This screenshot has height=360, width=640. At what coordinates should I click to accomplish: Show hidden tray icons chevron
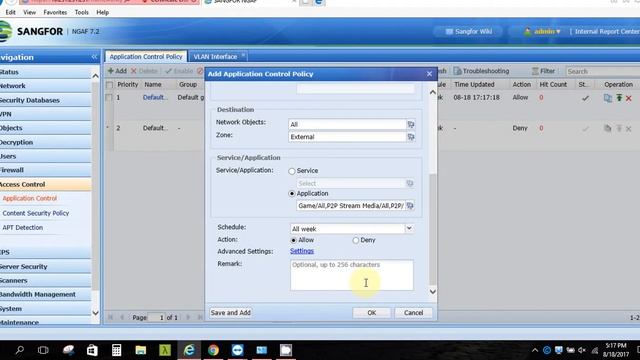535,350
